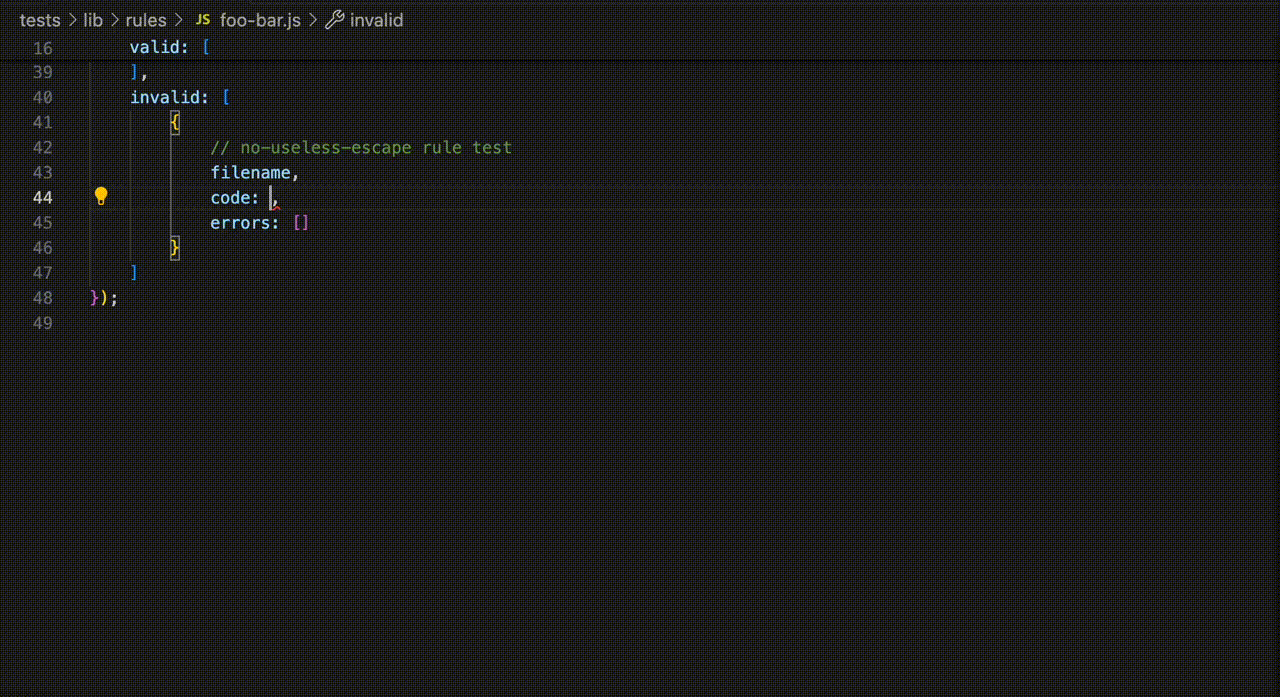The height and width of the screenshot is (697, 1280).
Task: Click the '],' text on line 39
Action: click(139, 72)
